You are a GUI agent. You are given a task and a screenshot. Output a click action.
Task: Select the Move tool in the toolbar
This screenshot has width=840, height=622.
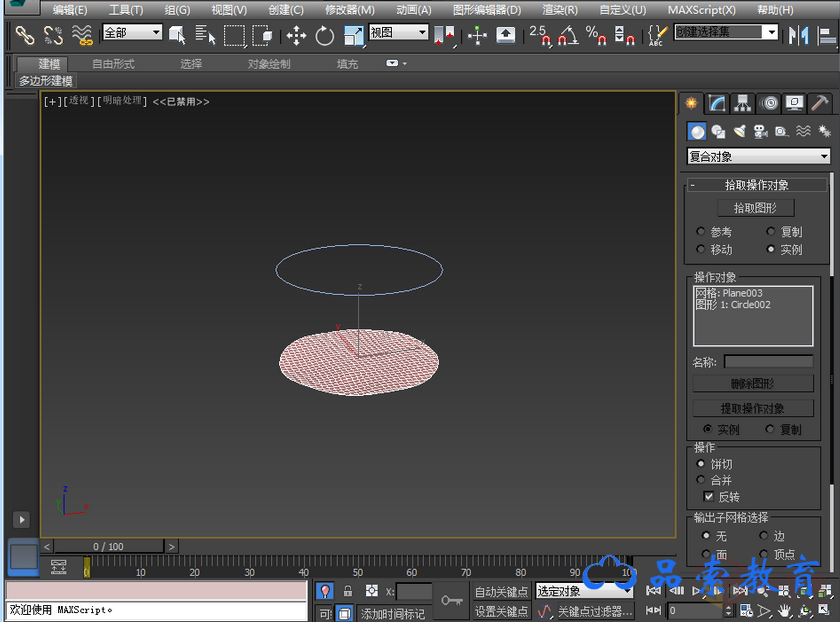pyautogui.click(x=297, y=36)
